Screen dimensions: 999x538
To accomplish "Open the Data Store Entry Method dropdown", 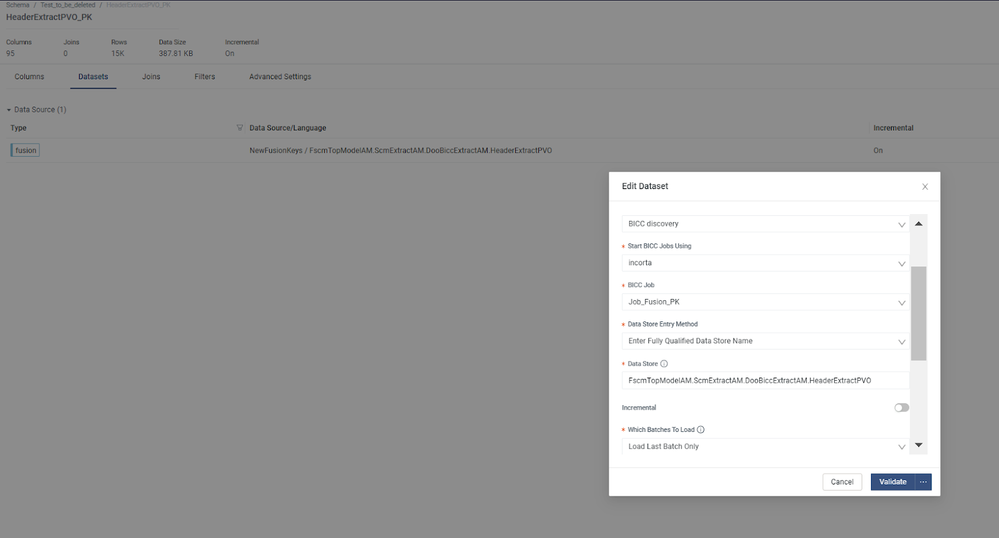I will (765, 341).
